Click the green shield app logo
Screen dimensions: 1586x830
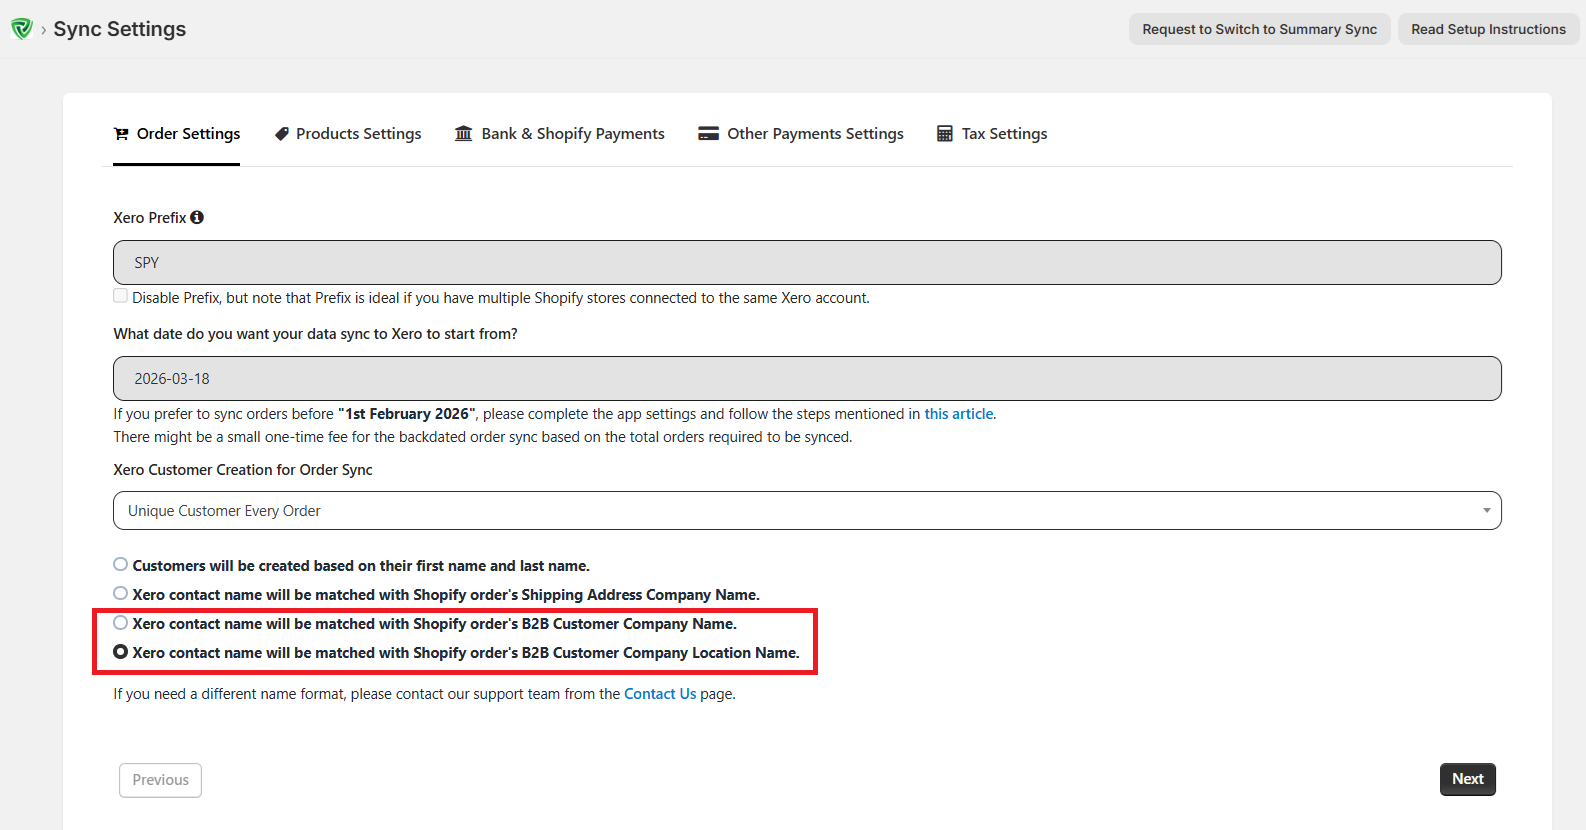pyautogui.click(x=22, y=29)
